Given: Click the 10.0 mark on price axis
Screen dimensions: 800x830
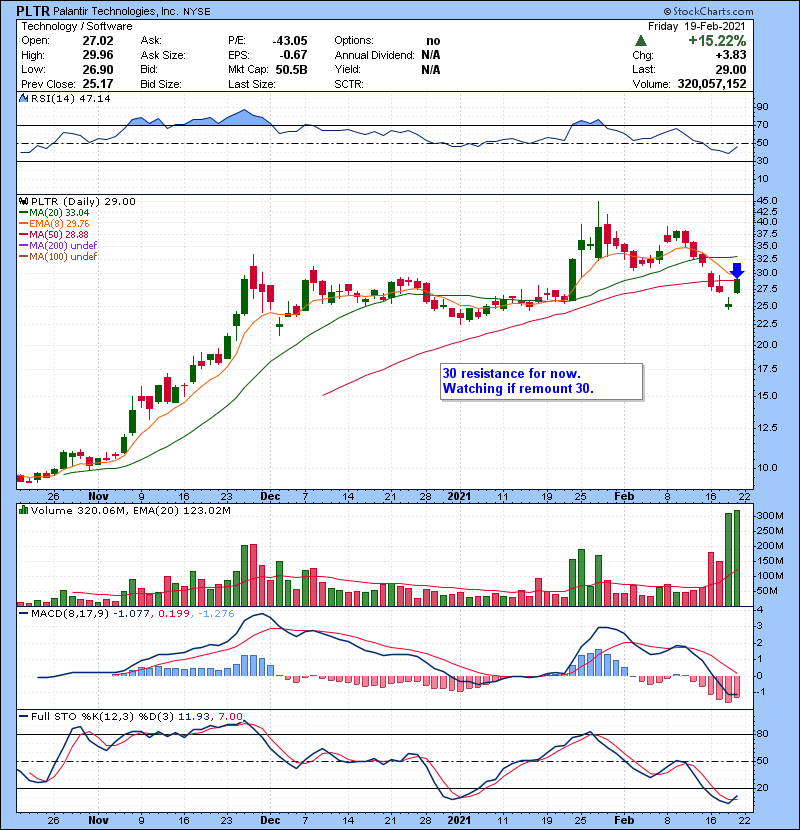Looking at the screenshot, I should 768,467.
